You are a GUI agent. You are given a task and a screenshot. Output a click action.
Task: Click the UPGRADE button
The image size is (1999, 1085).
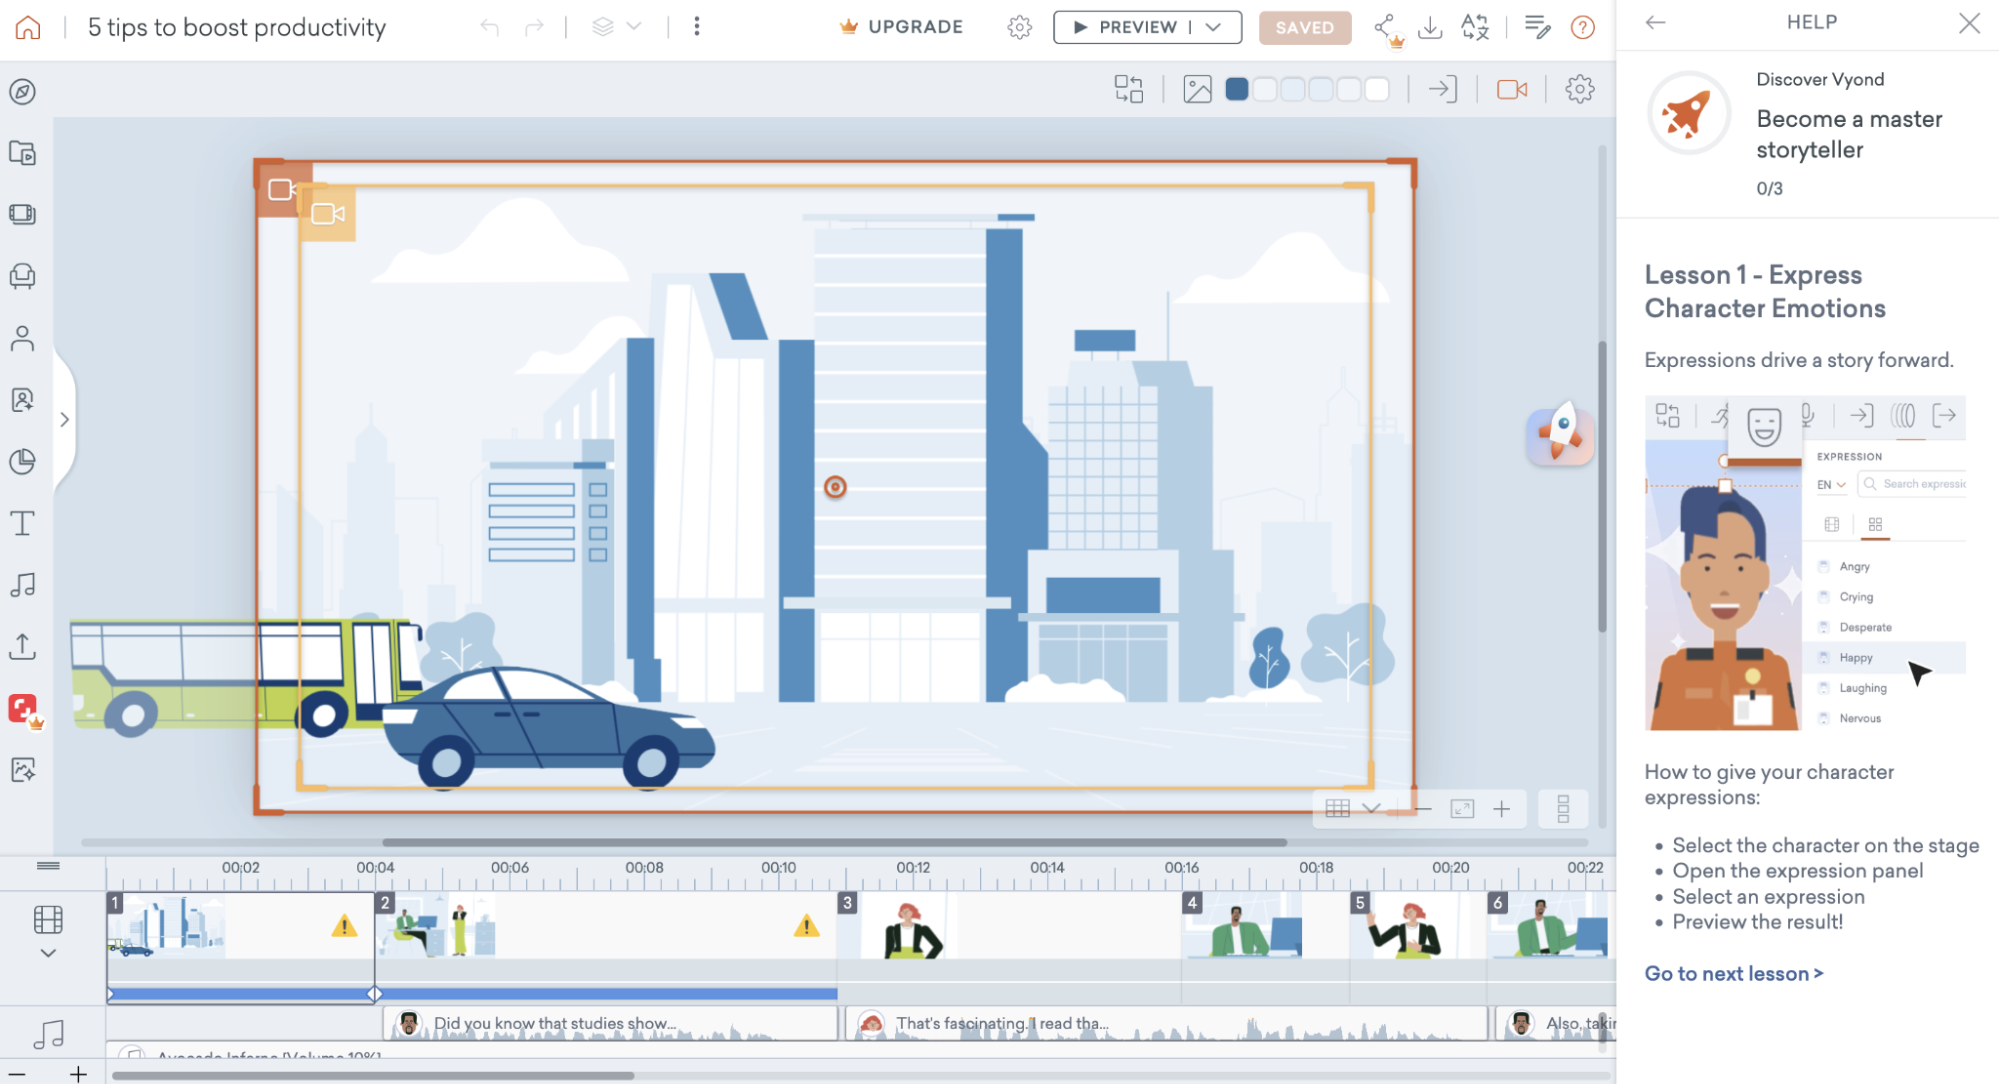point(899,27)
